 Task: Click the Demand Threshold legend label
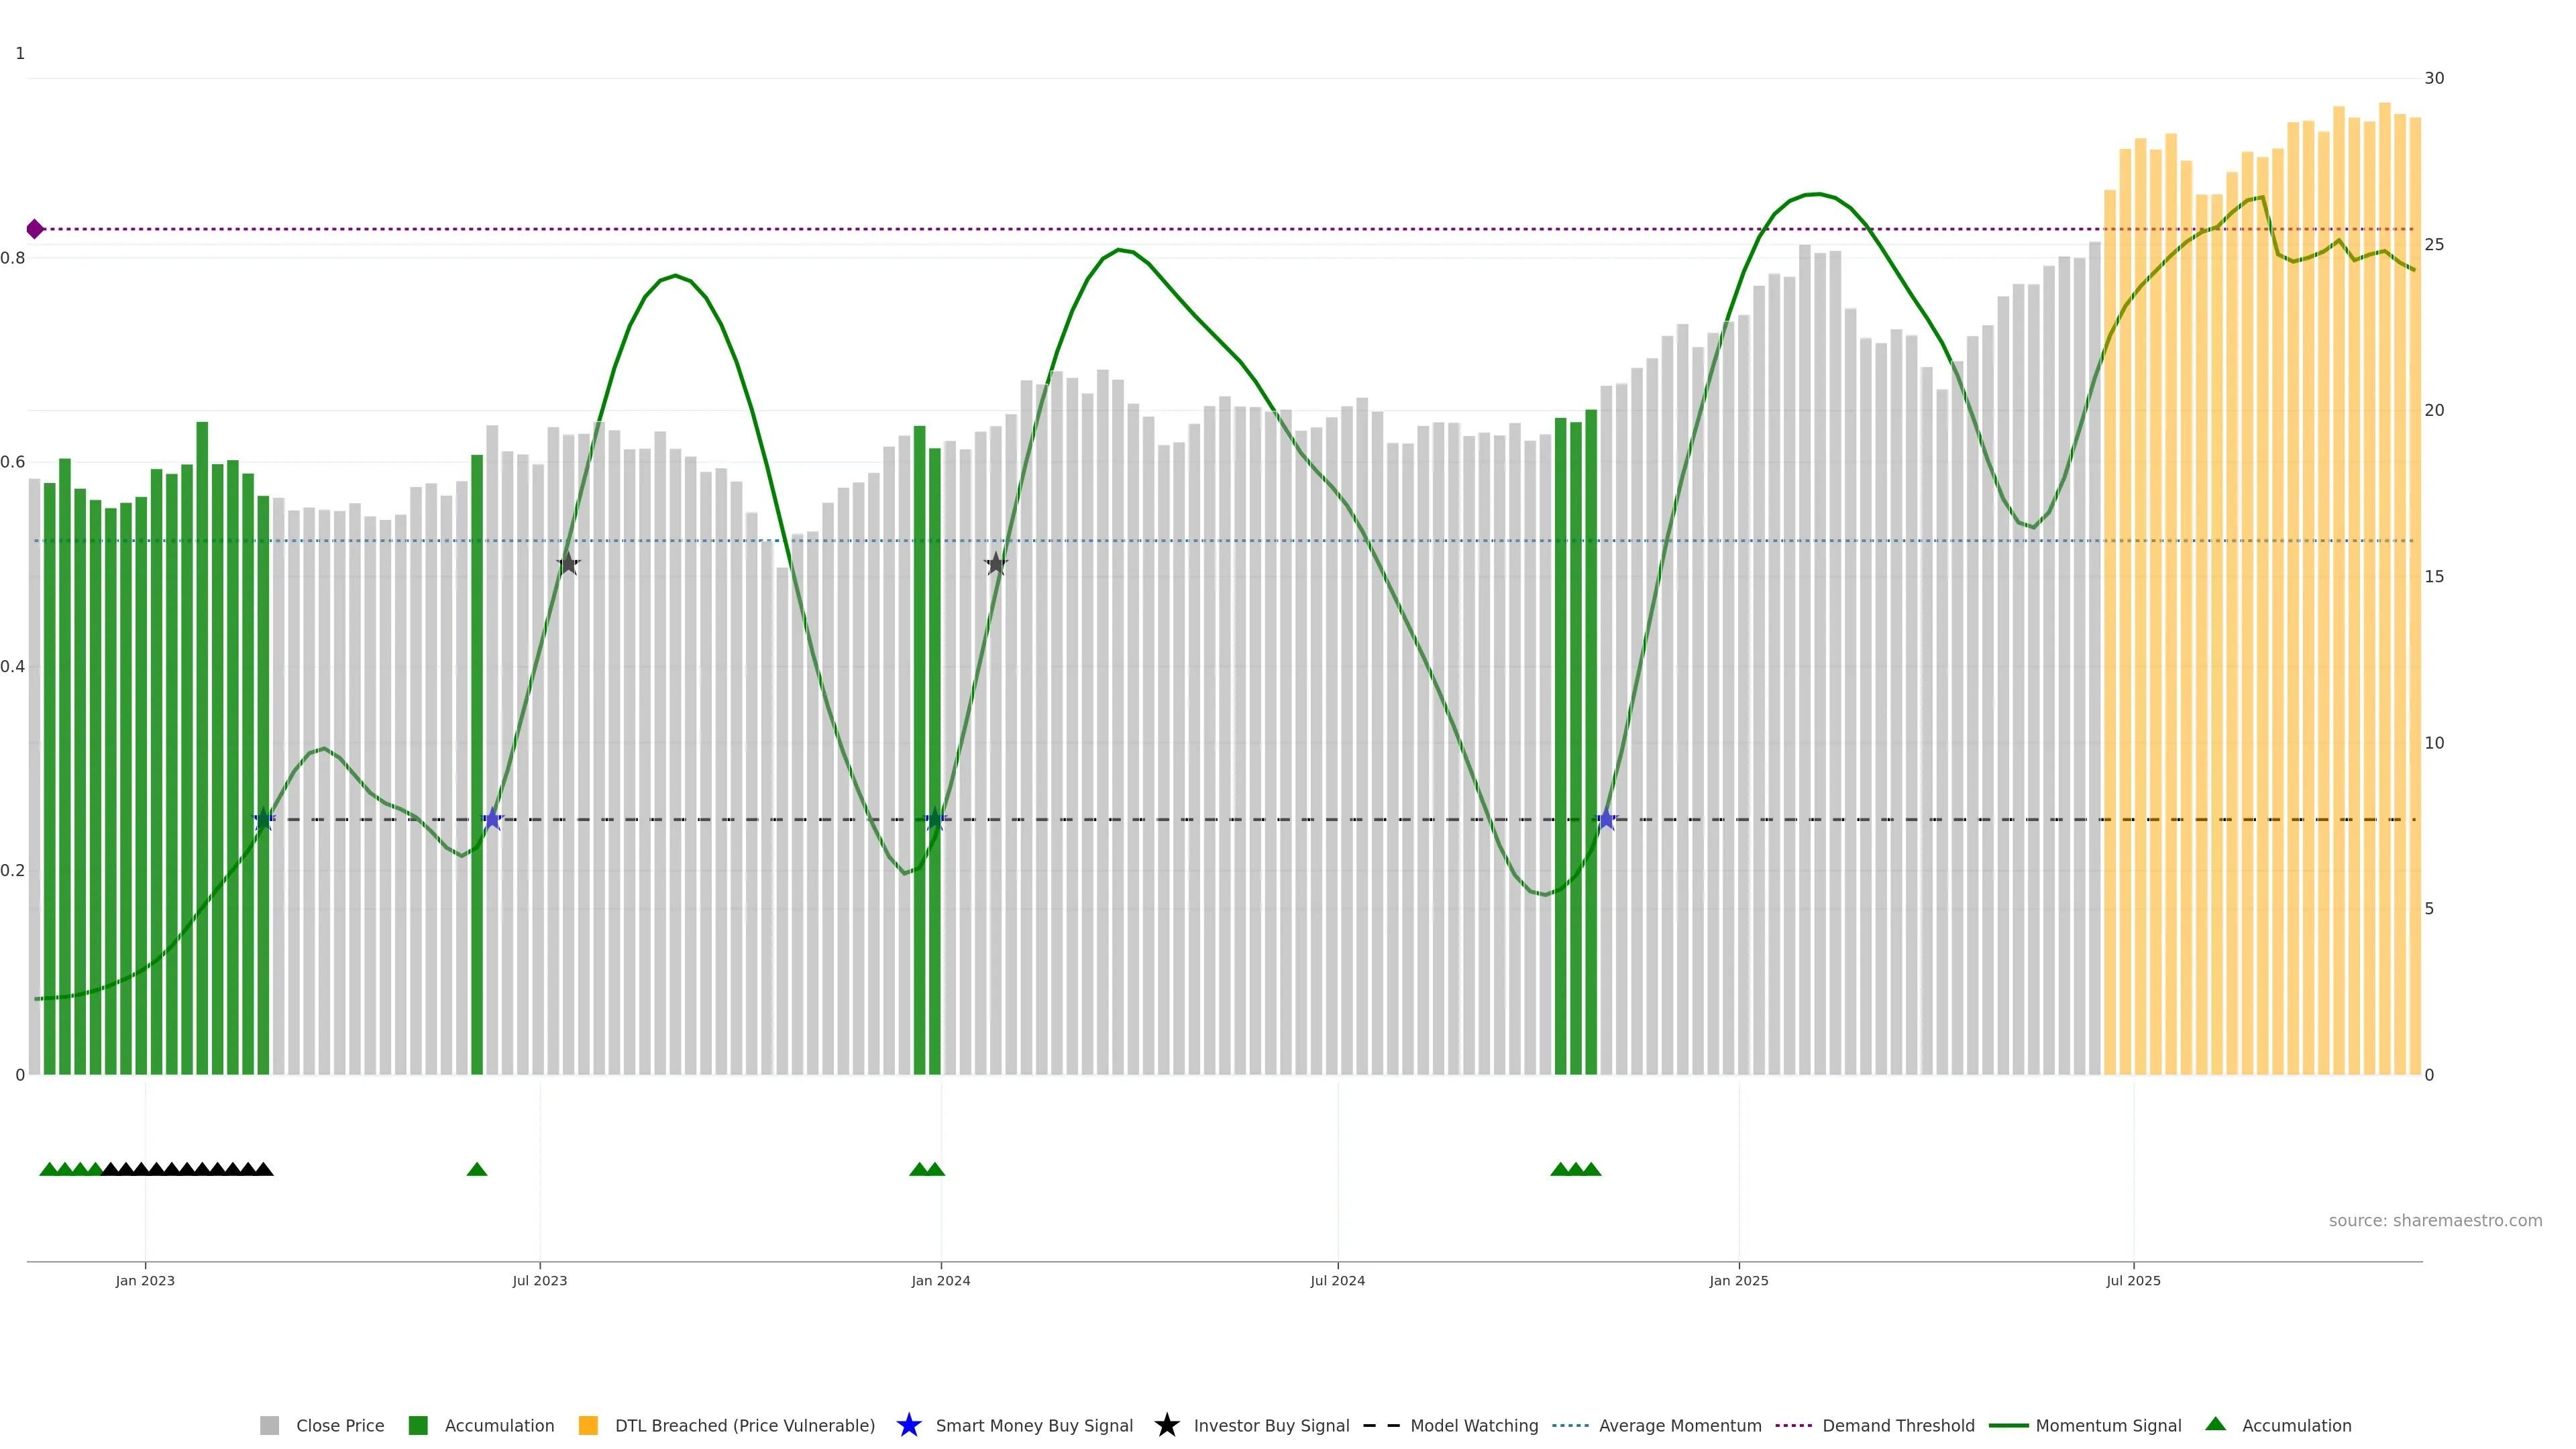1897,1426
